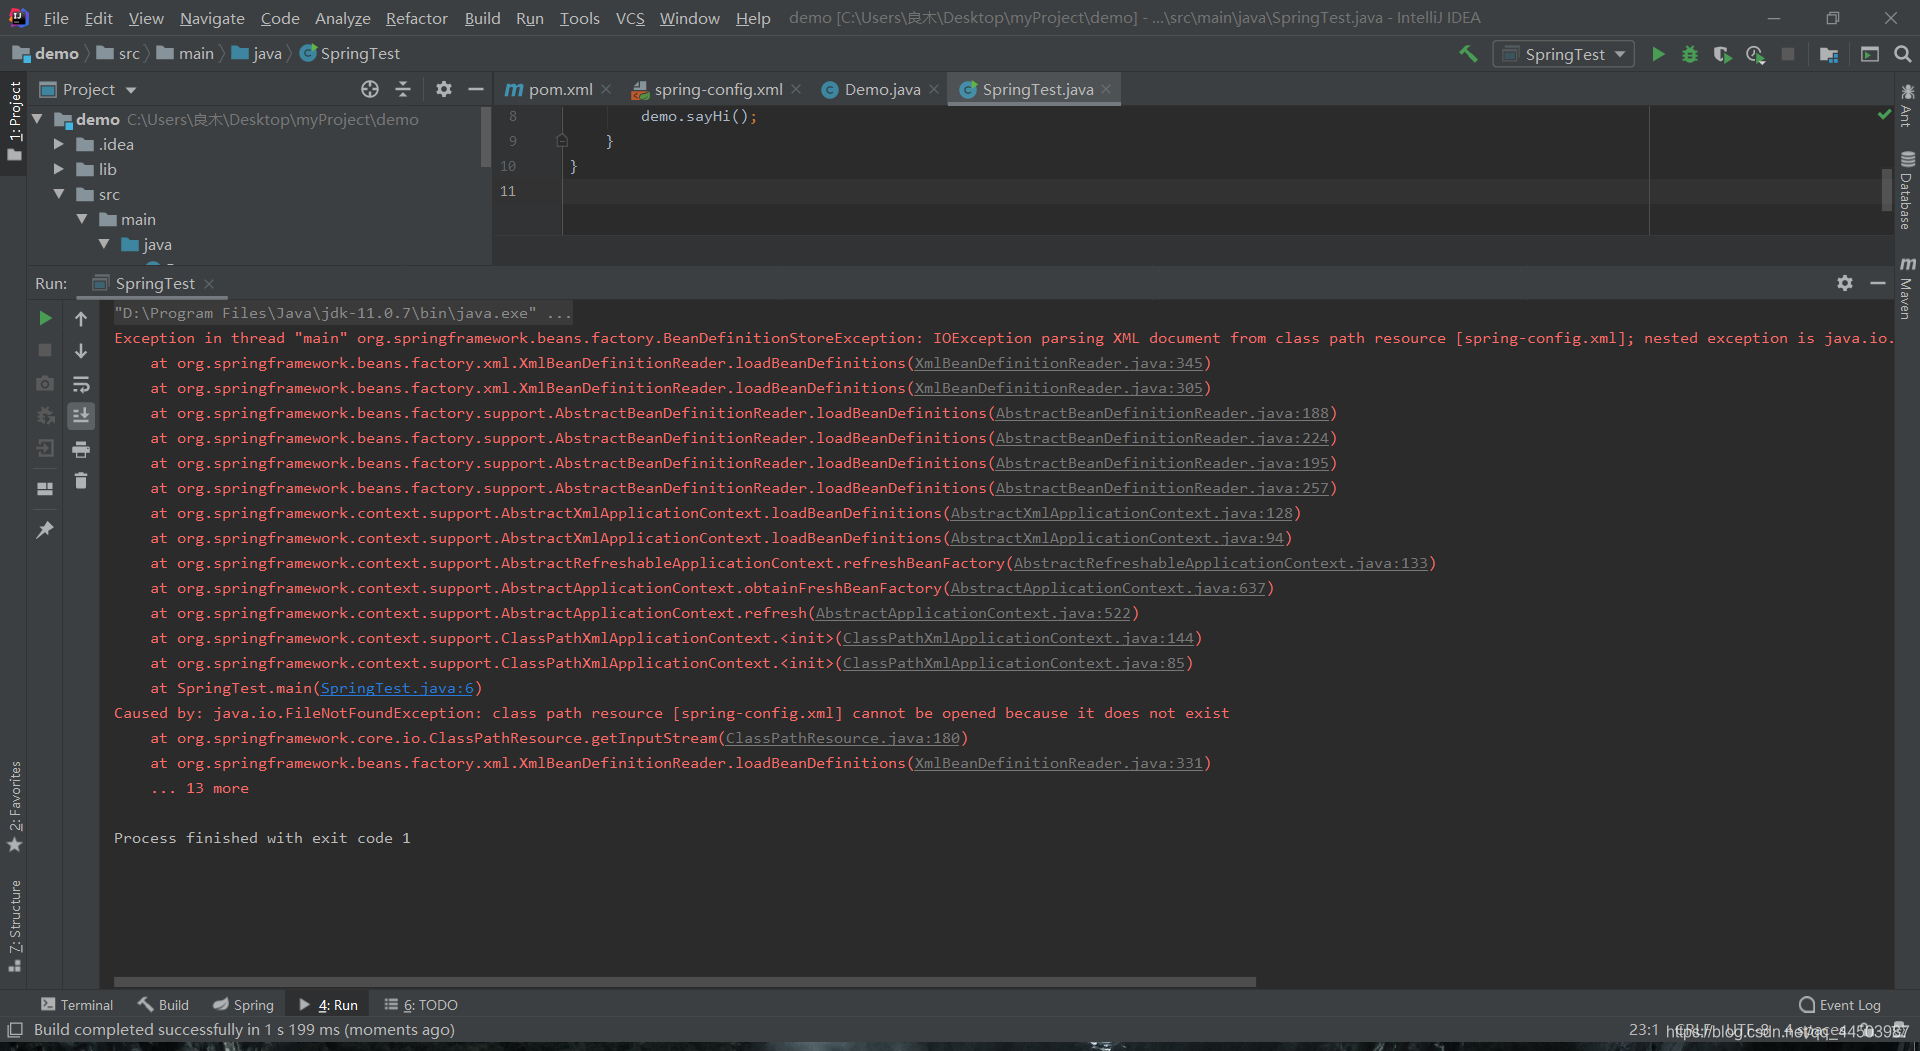This screenshot has width=1920, height=1051.
Task: Click the Up the Stack Trace arrow
Action: point(81,318)
